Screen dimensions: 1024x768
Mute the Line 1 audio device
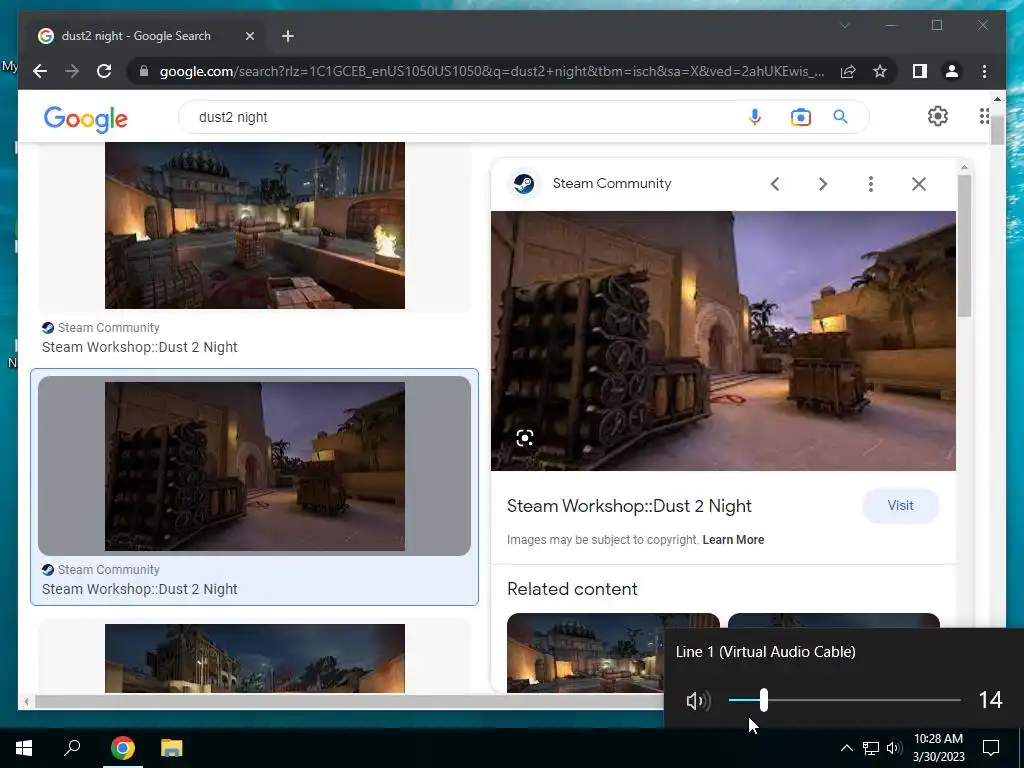pos(698,701)
